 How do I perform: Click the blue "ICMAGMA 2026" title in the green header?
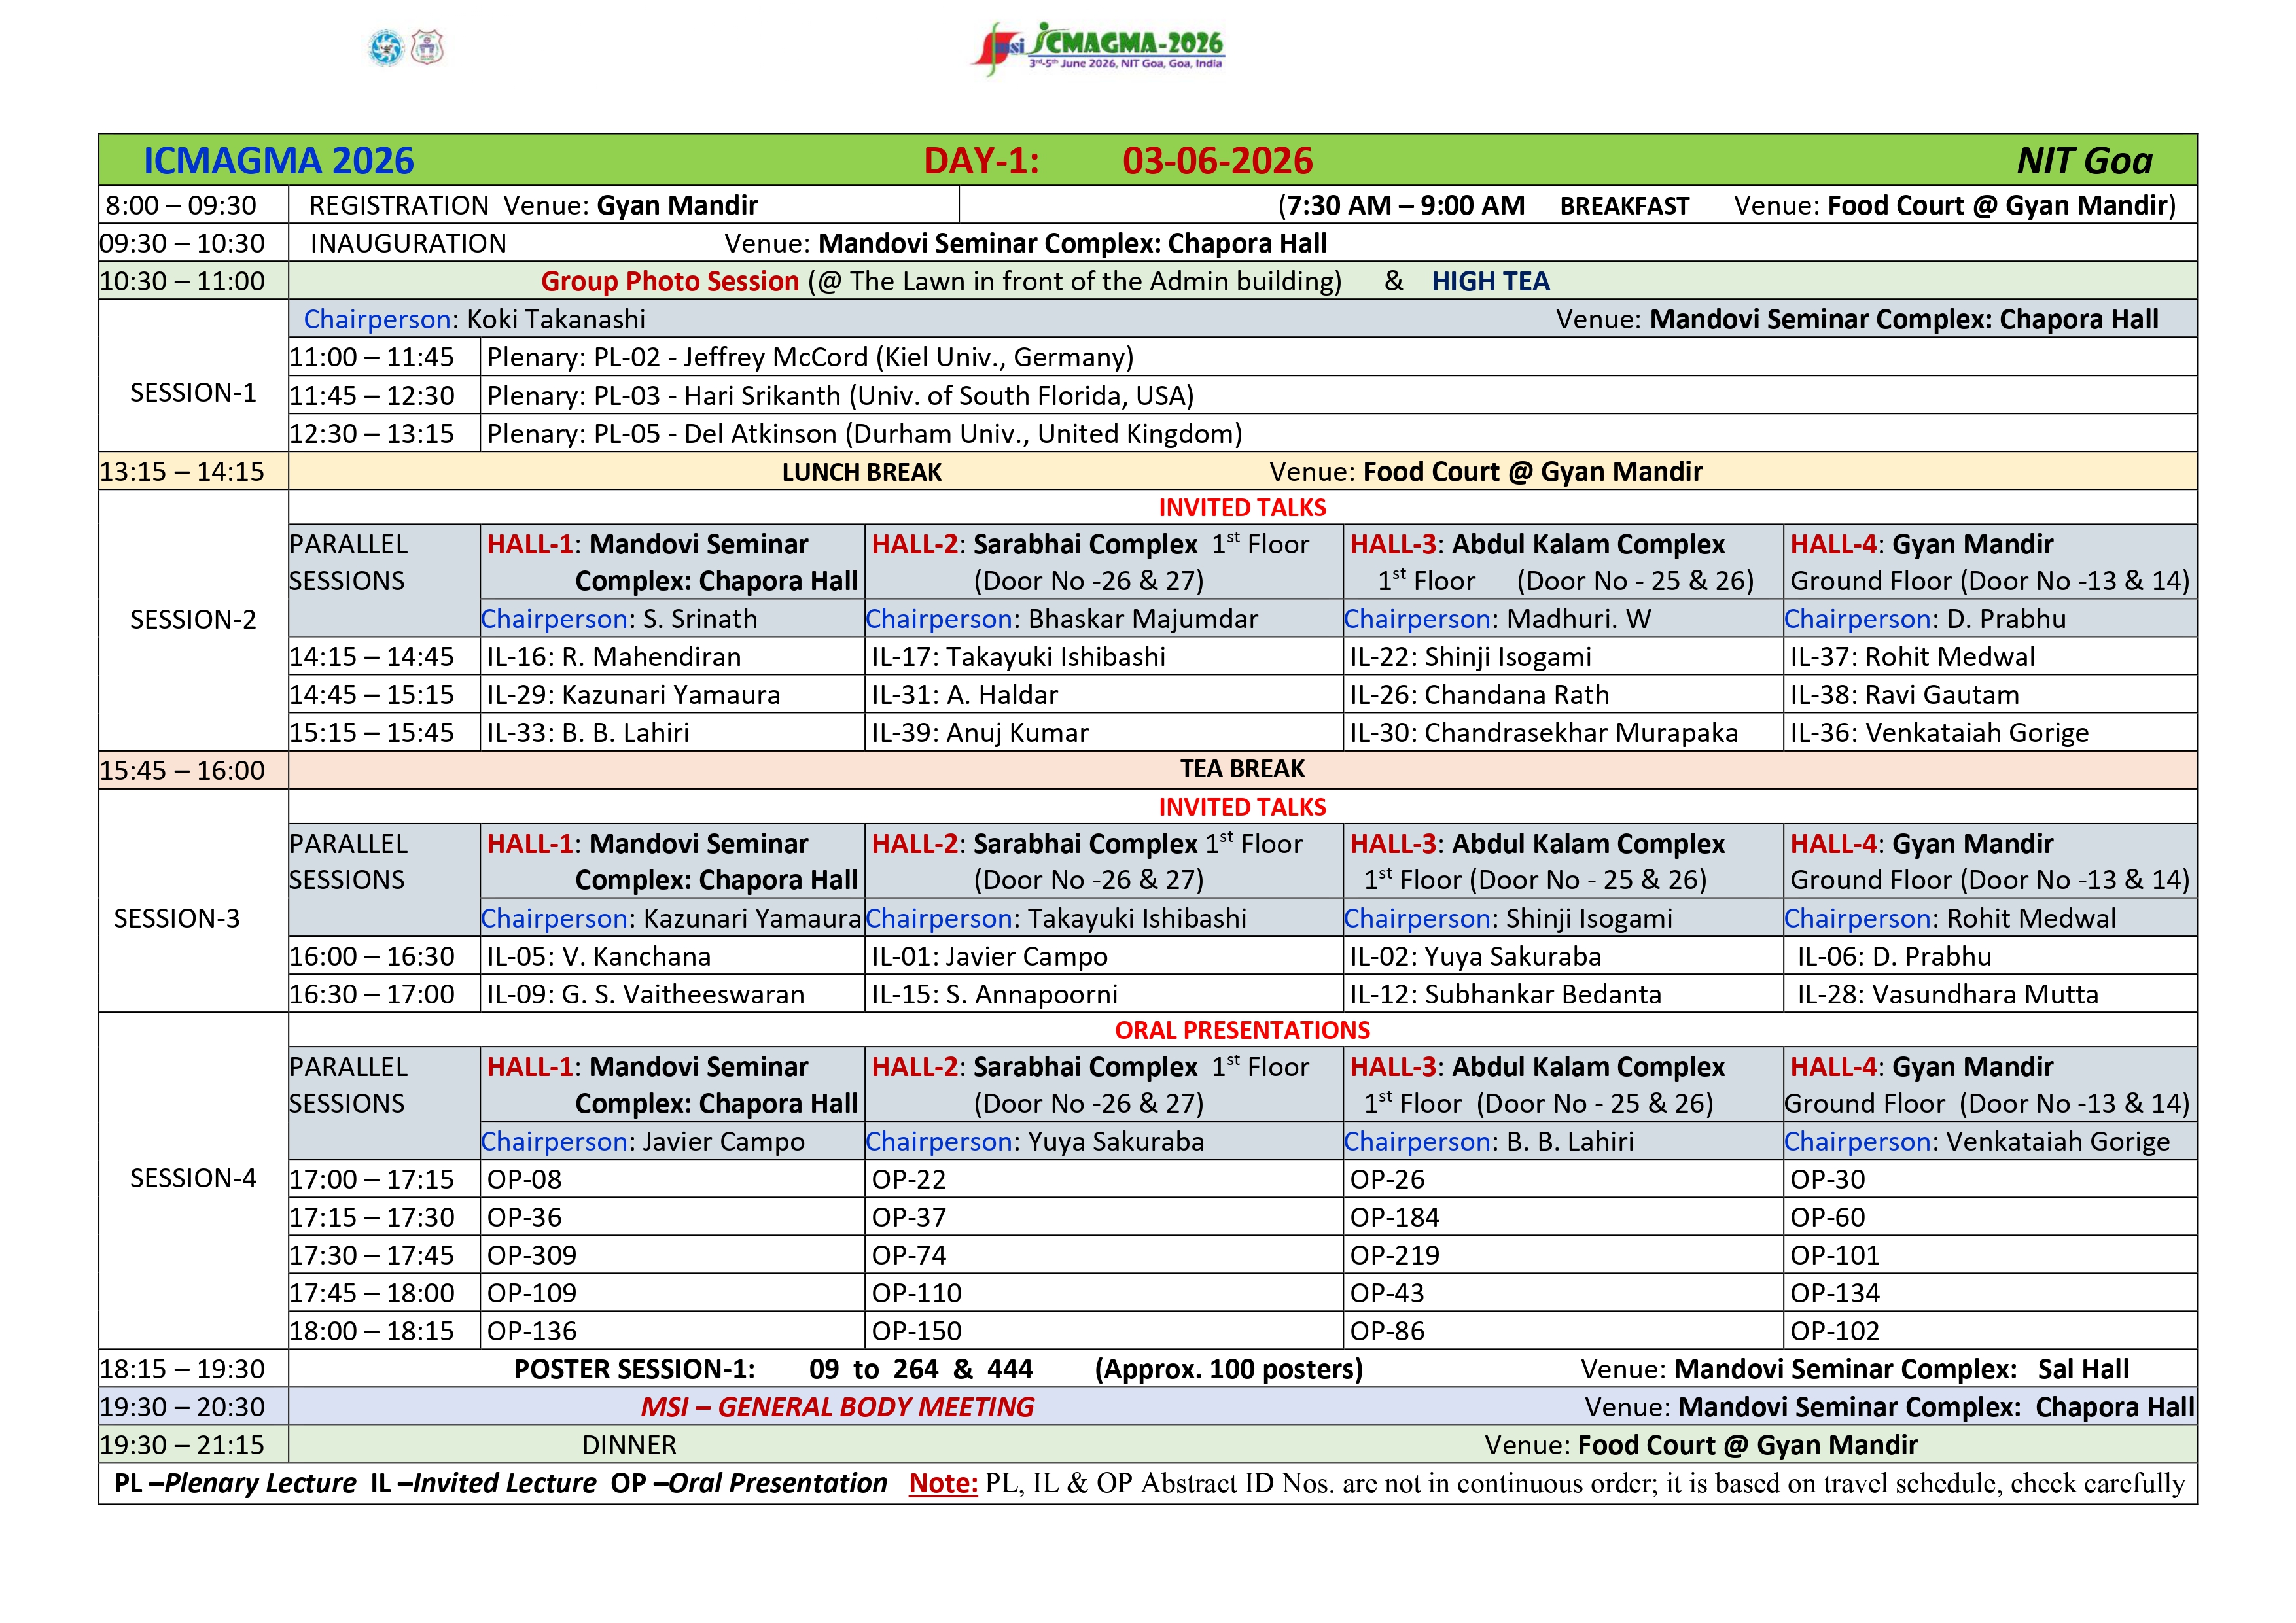click(278, 161)
